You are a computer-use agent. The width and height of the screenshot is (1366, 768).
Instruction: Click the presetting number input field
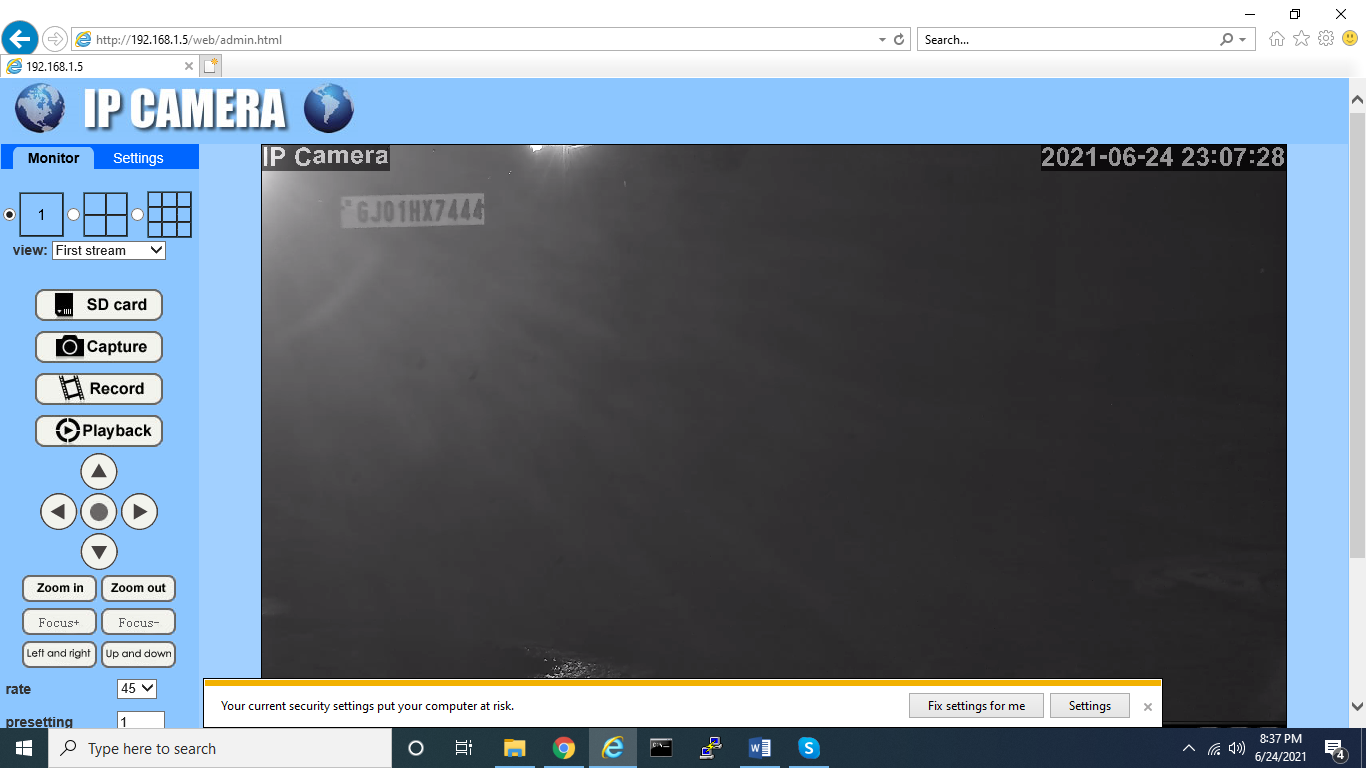pyautogui.click(x=140, y=721)
